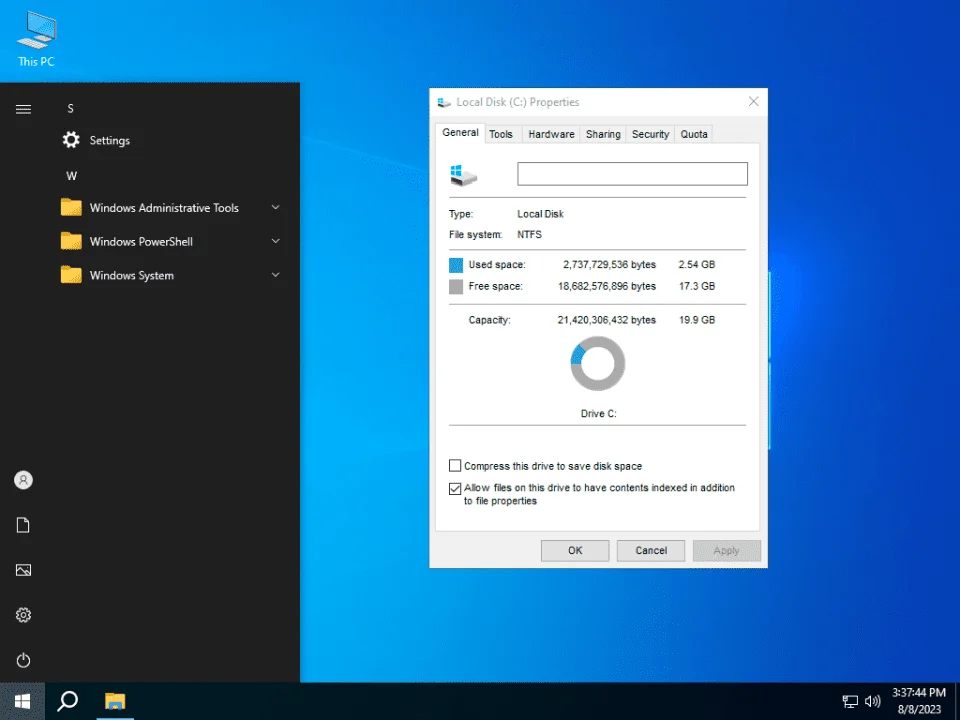The width and height of the screenshot is (960, 720).
Task: Click the drive label input field
Action: pos(632,174)
